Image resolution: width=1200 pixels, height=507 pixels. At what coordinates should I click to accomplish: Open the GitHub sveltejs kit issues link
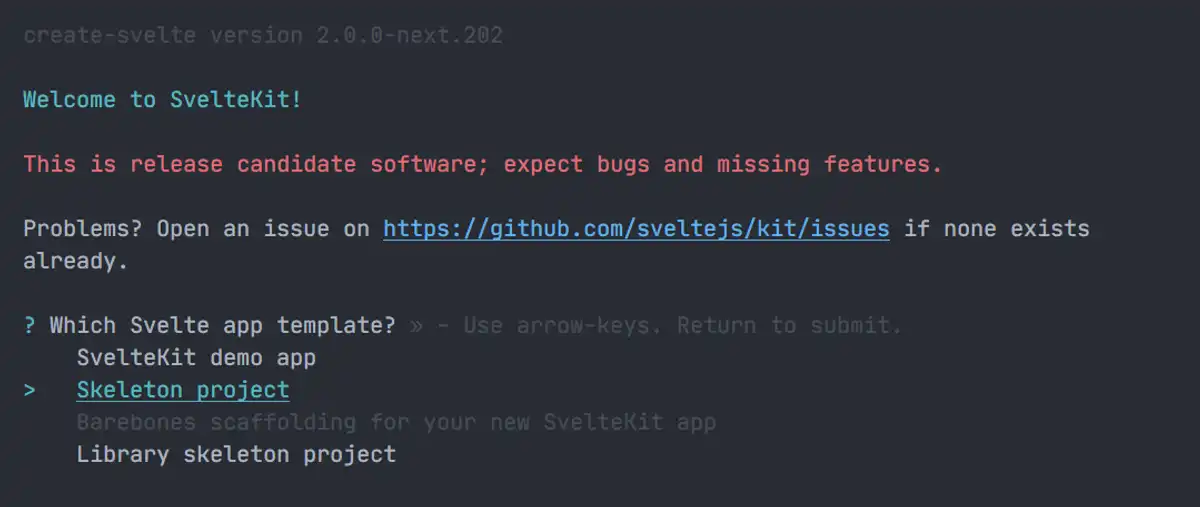(636, 229)
